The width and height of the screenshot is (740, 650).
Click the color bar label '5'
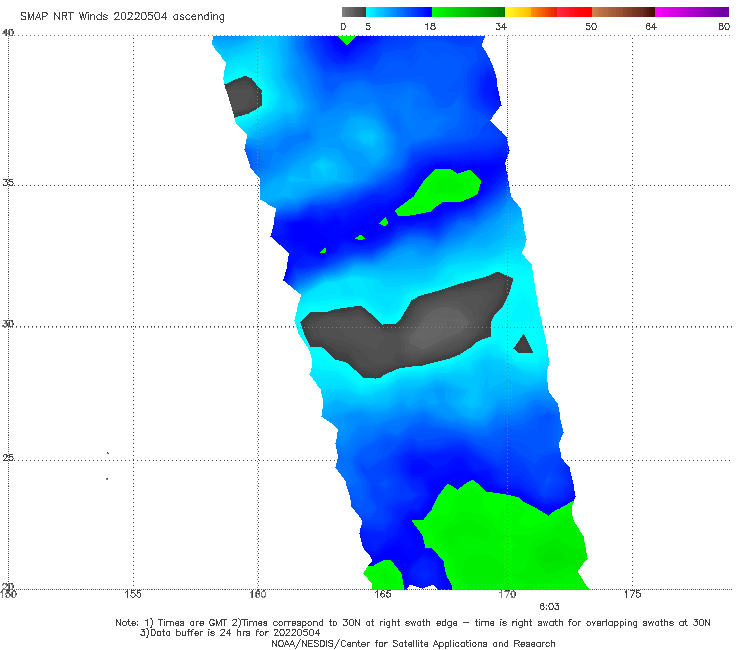pos(368,27)
